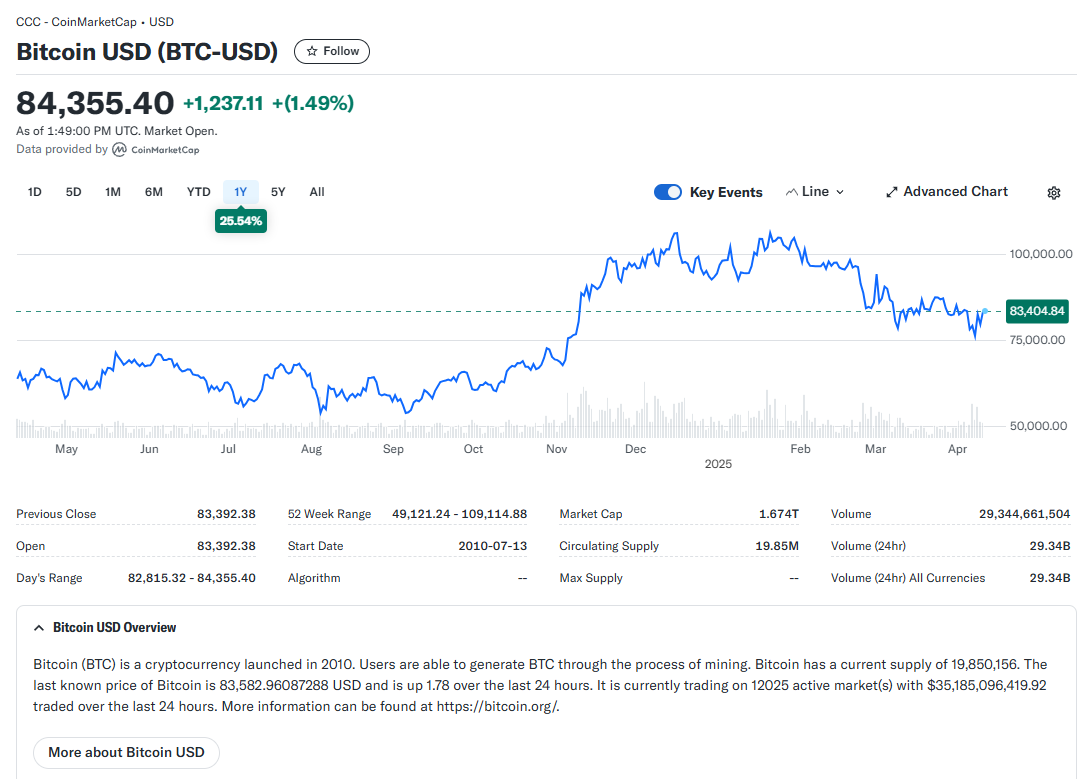
Task: Click the star icon in Follow button
Action: click(312, 51)
